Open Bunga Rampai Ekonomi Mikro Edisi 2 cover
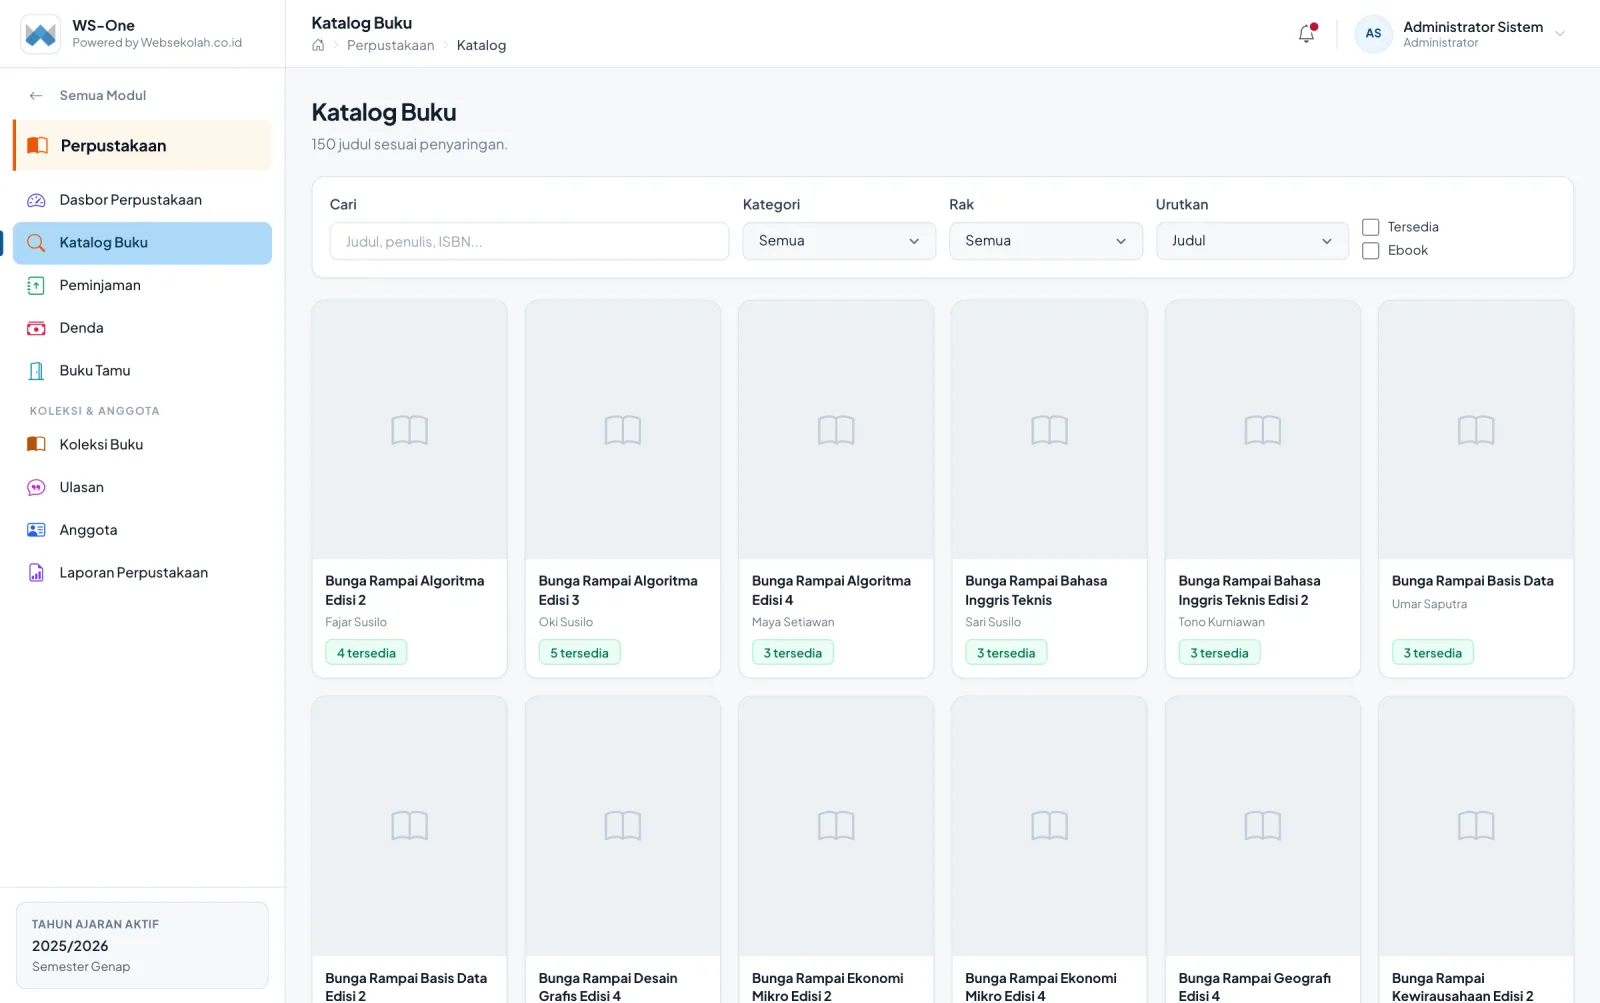Viewport: 1600px width, 1003px height. (x=836, y=826)
